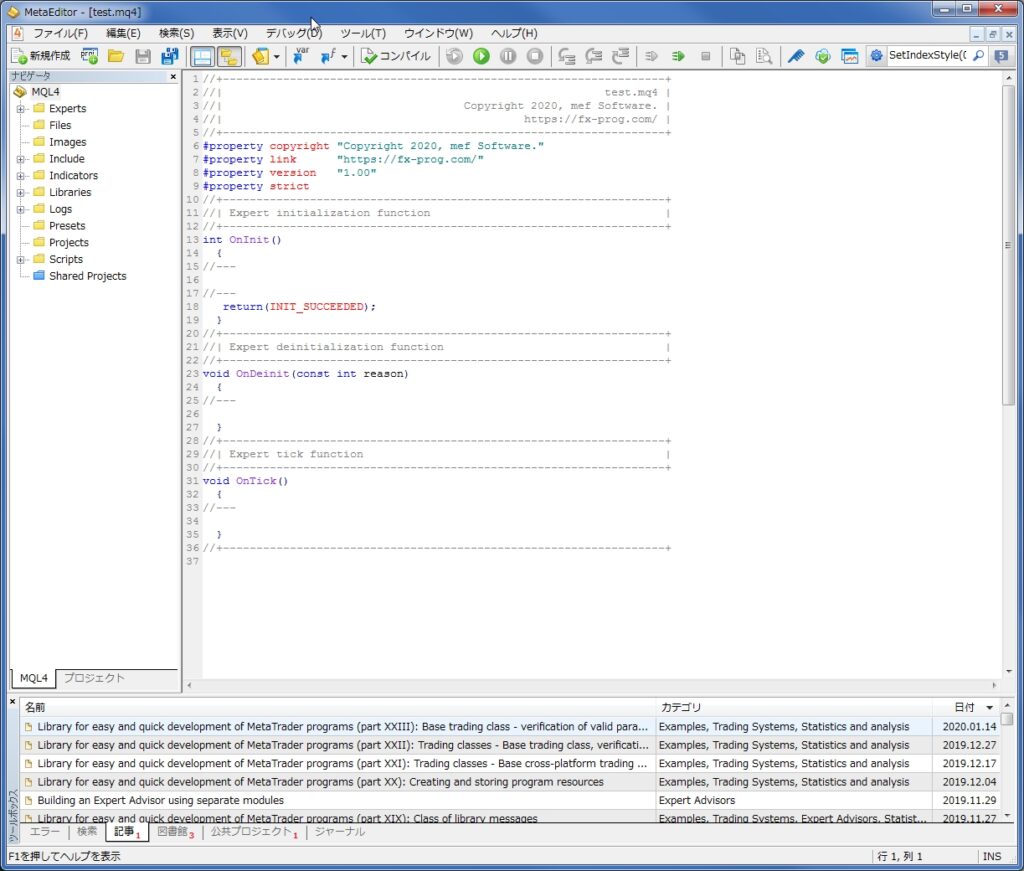Click the SetIndexStyle search input field
Image resolution: width=1024 pixels, height=871 pixels.
927,55
